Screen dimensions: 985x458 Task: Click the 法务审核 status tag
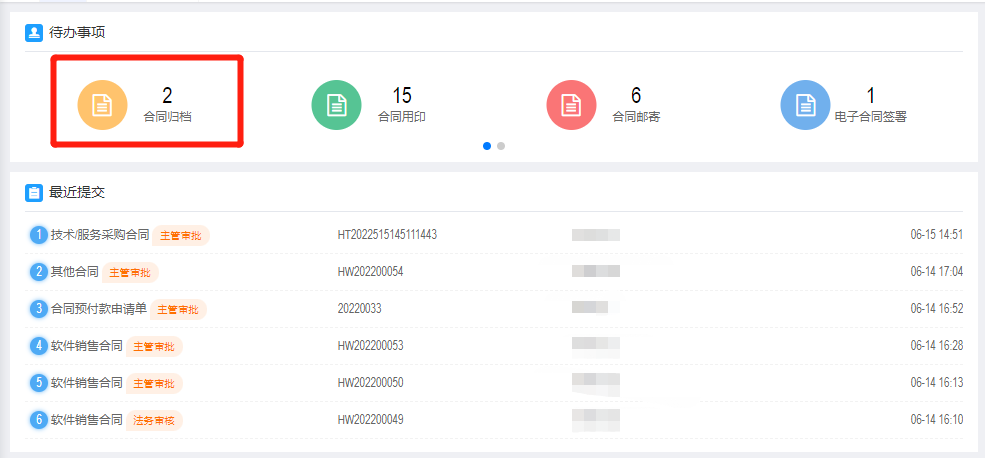tap(155, 420)
